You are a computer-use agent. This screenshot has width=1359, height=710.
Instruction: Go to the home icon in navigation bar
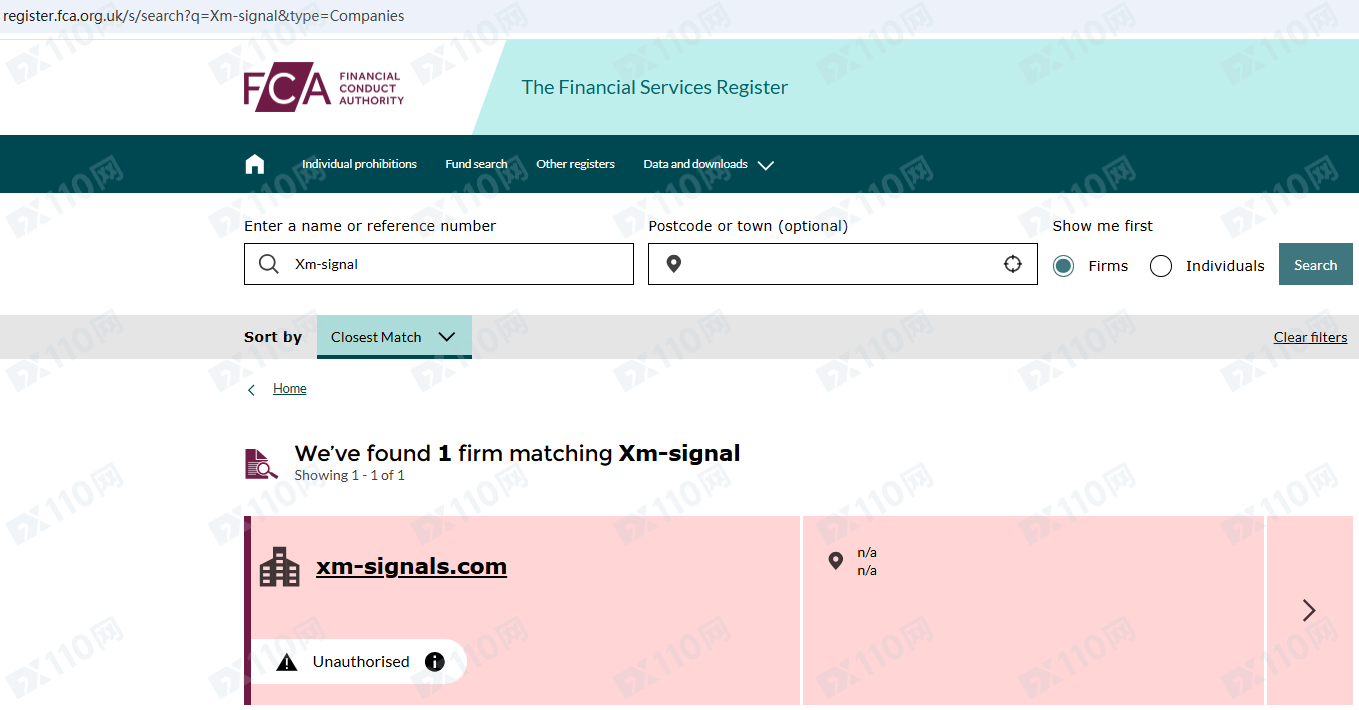255,164
